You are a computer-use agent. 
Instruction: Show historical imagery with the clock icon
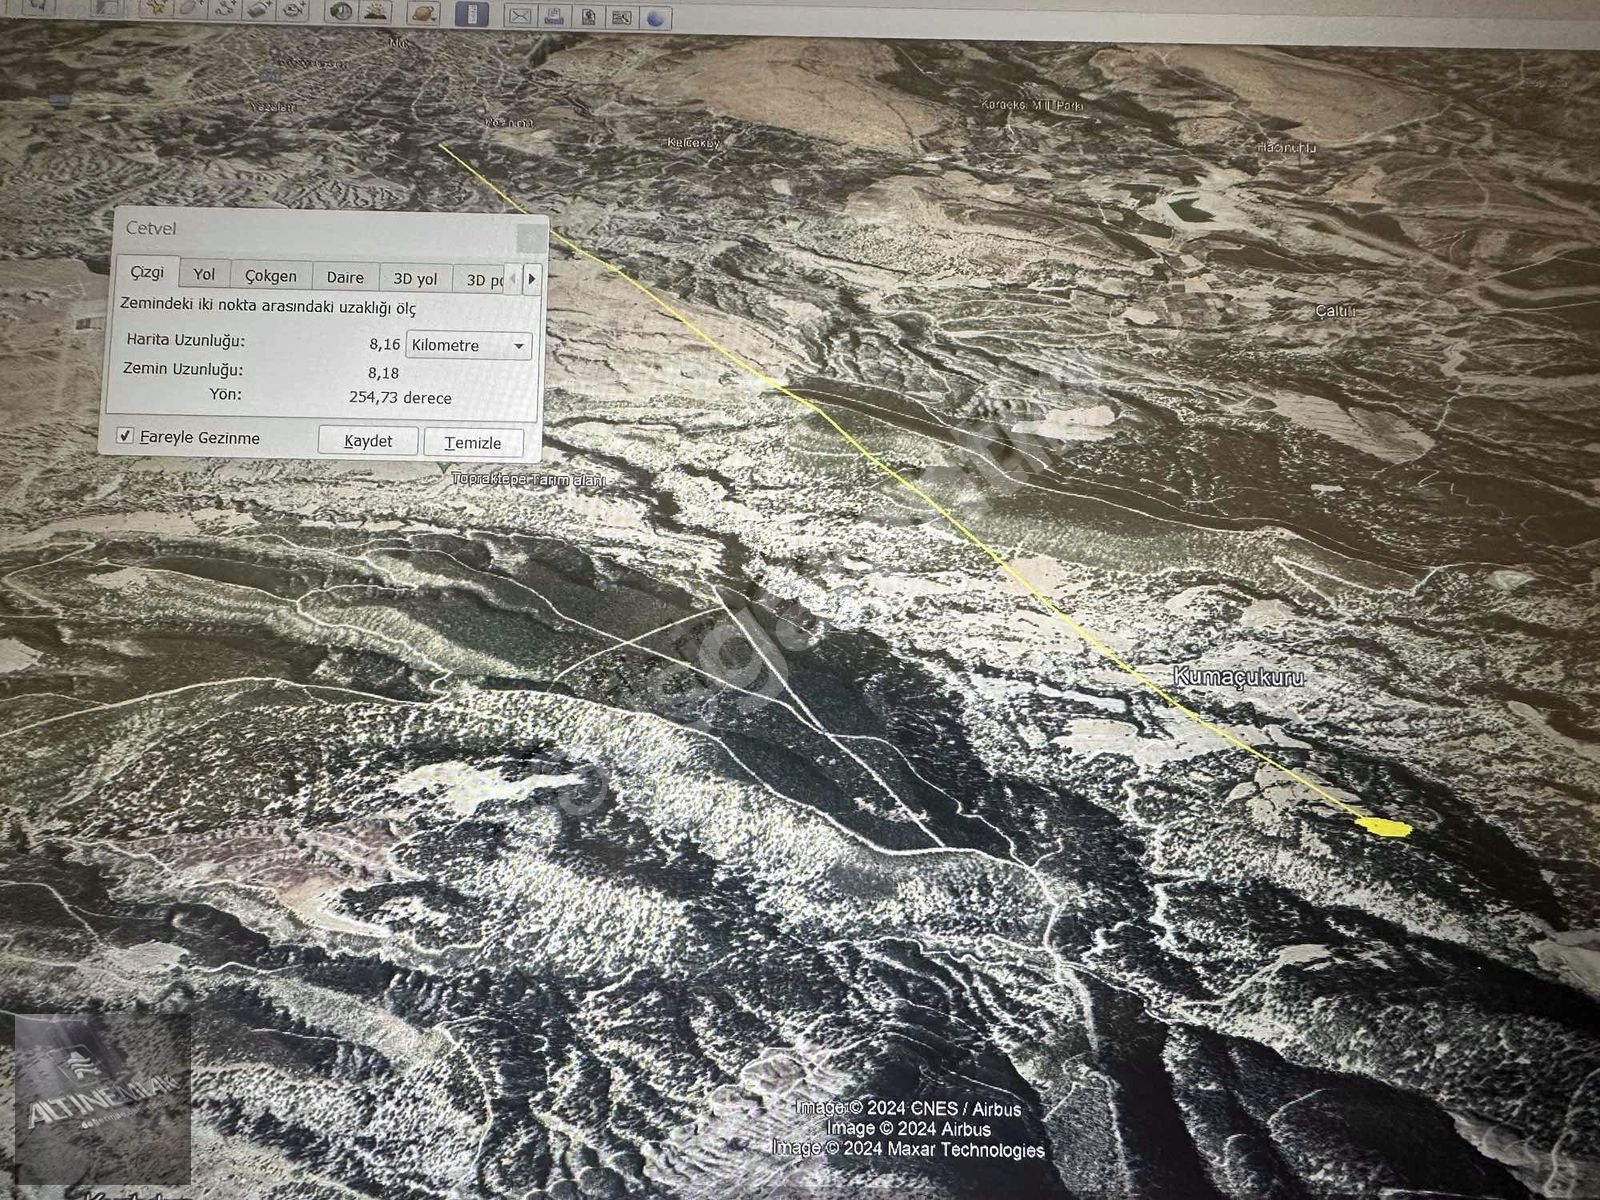point(341,11)
